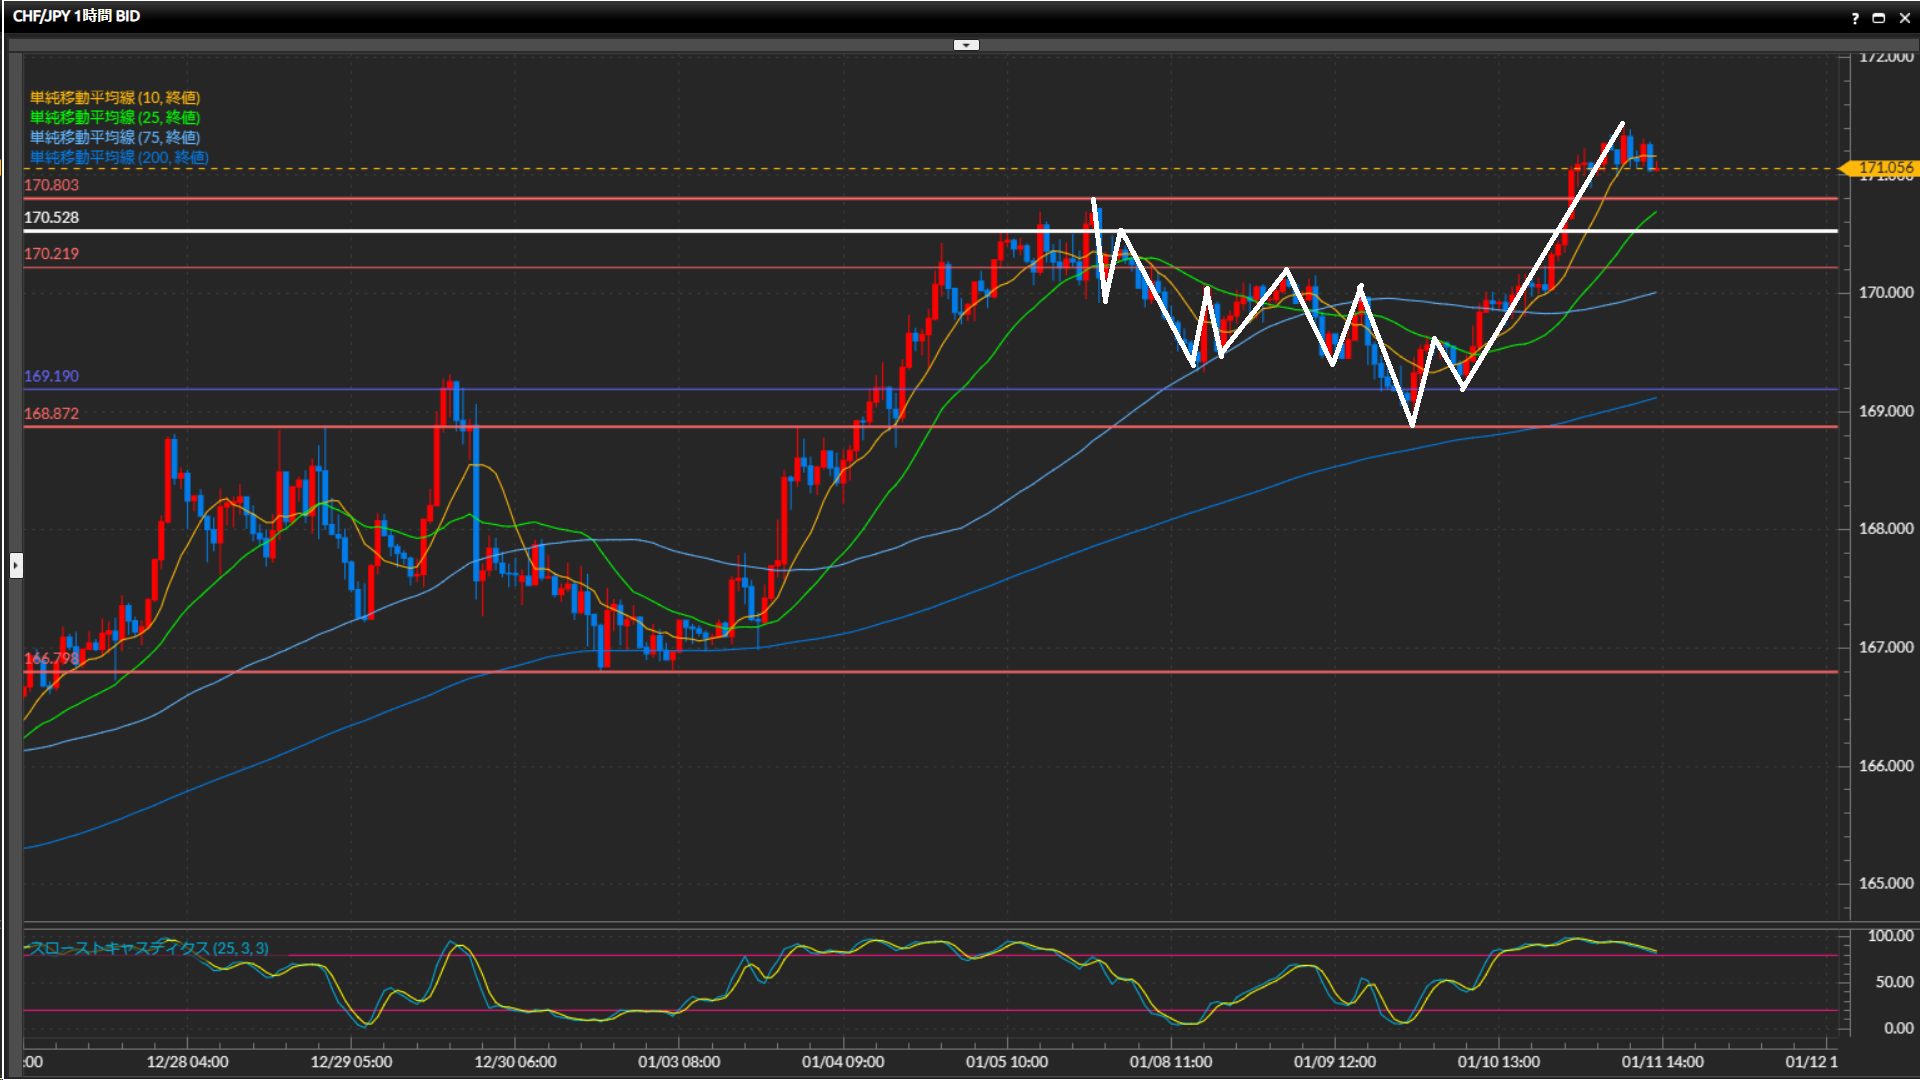Expand the collapsed toolbar arrow at top center
The height and width of the screenshot is (1080, 1920).
[x=966, y=45]
